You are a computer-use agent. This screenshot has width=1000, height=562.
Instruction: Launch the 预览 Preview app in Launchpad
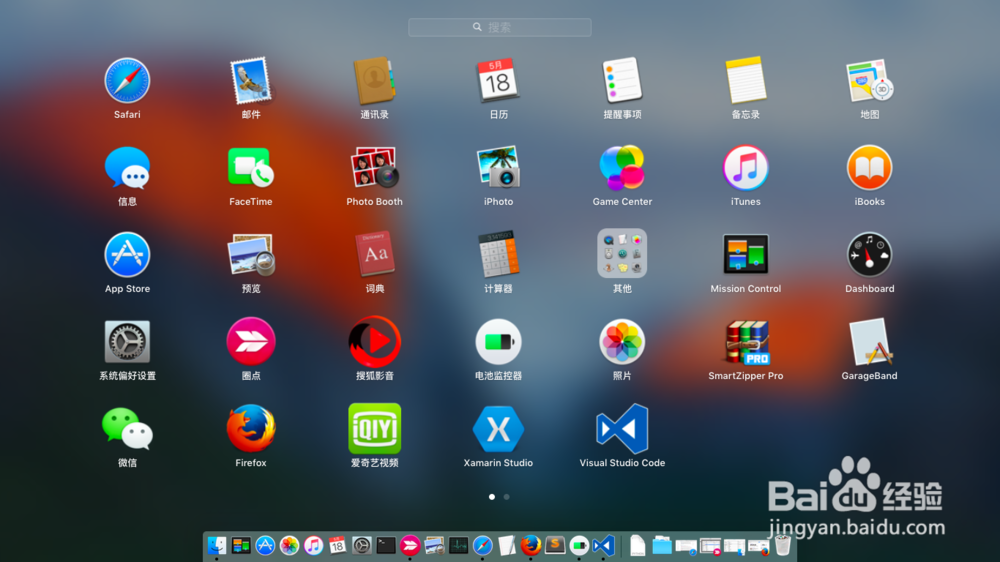coord(251,255)
